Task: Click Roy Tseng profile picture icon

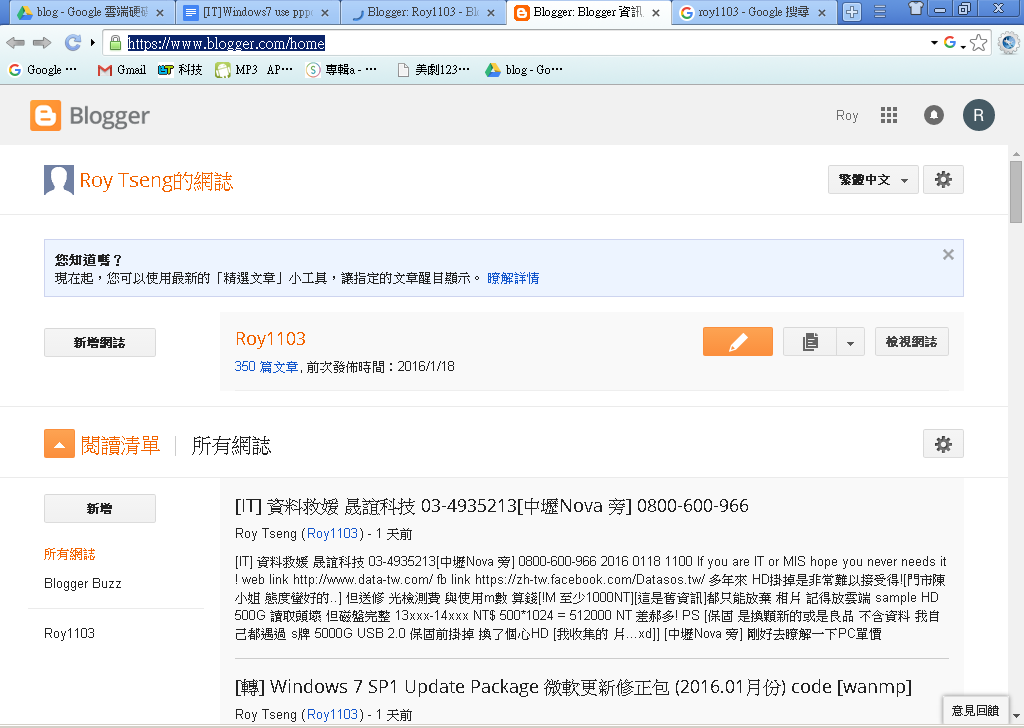Action: point(59,180)
